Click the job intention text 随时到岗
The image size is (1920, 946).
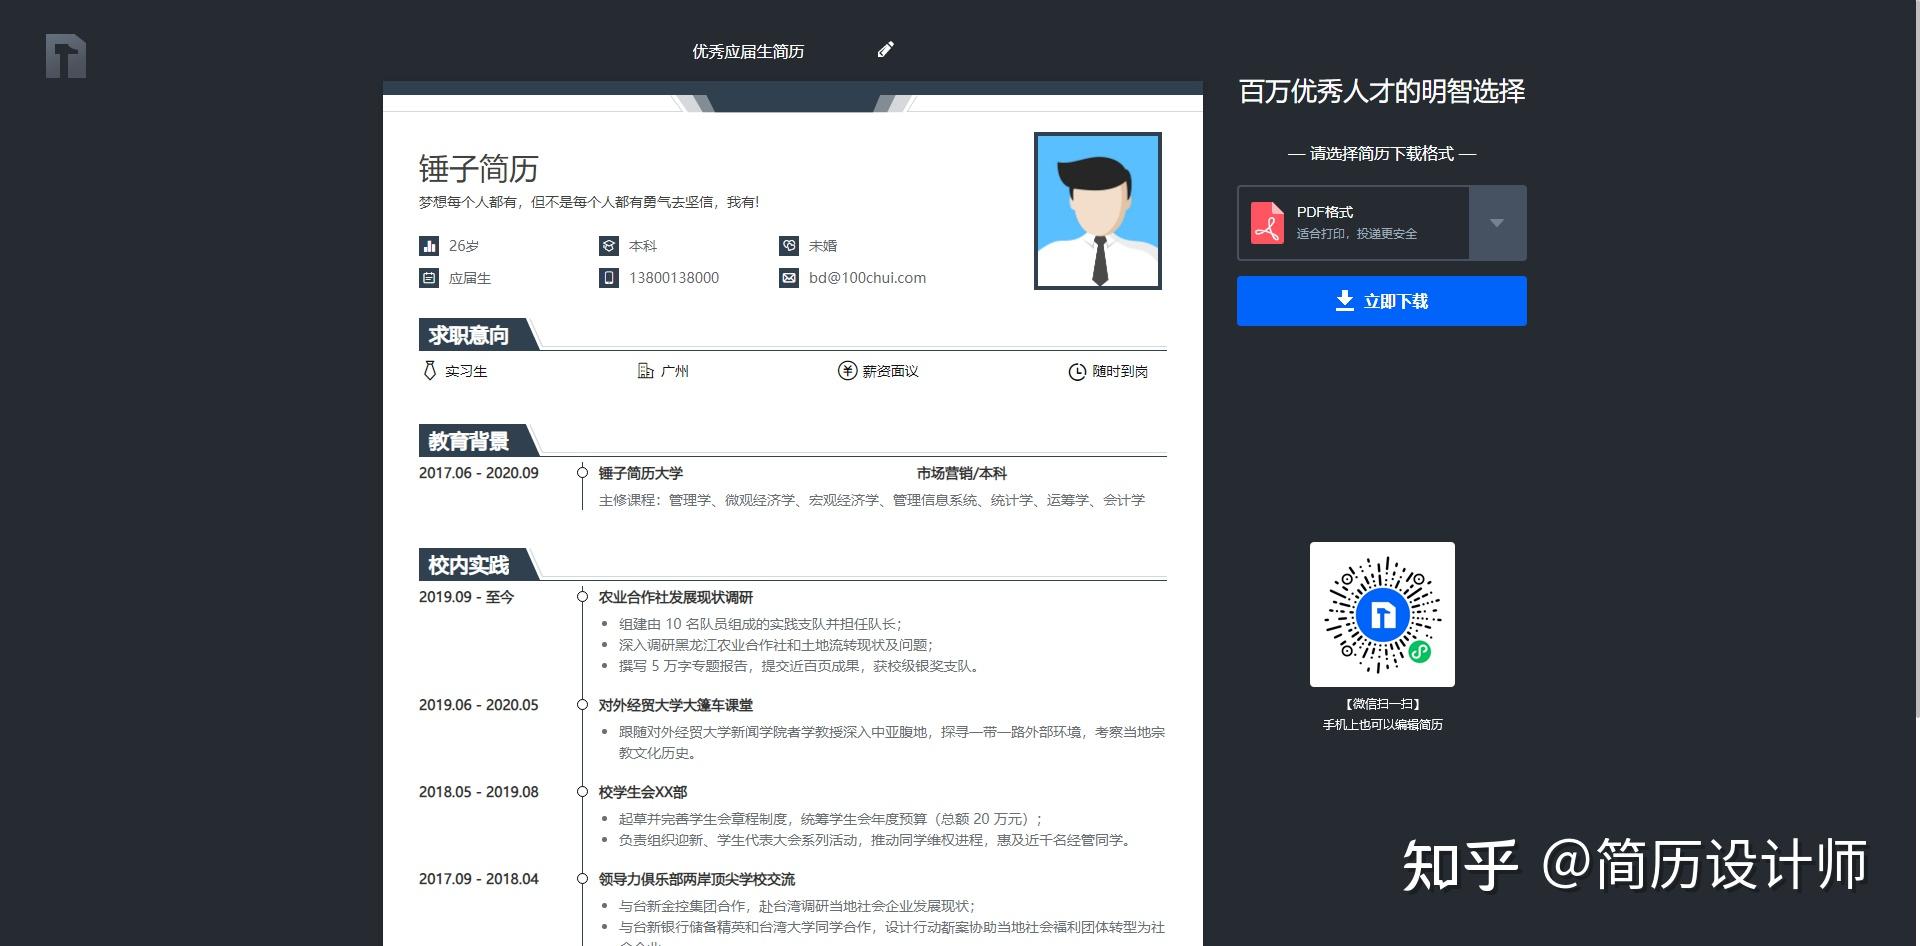pos(1120,372)
